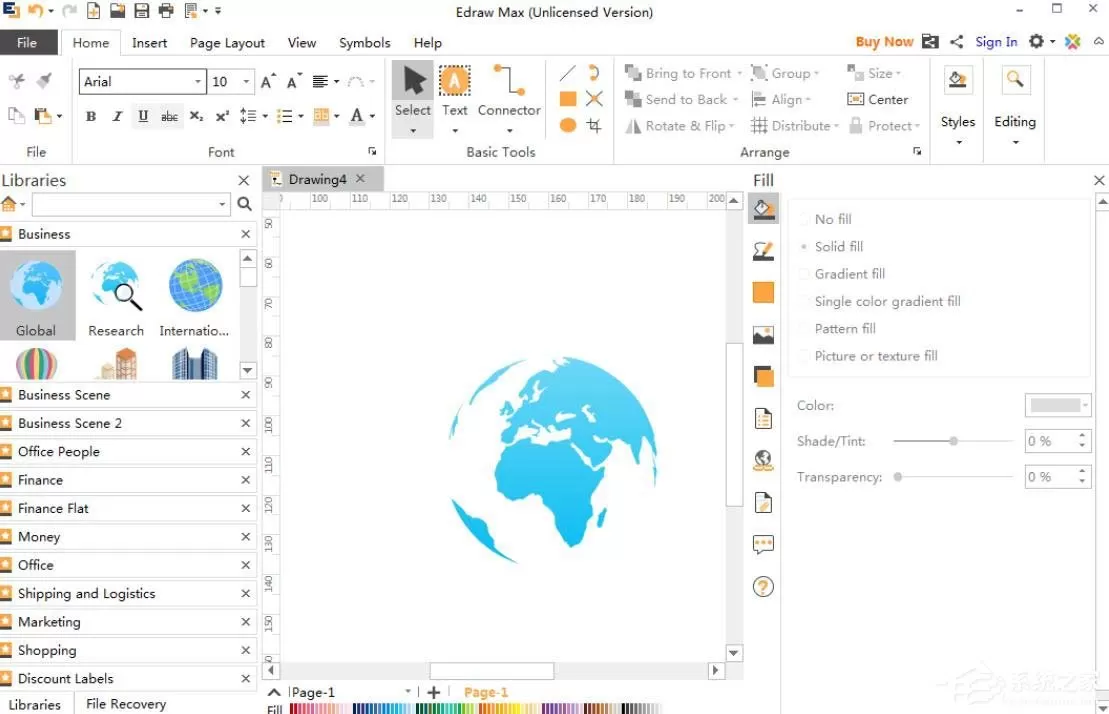
Task: Expand the Send to Back dropdown
Action: click(x=736, y=100)
